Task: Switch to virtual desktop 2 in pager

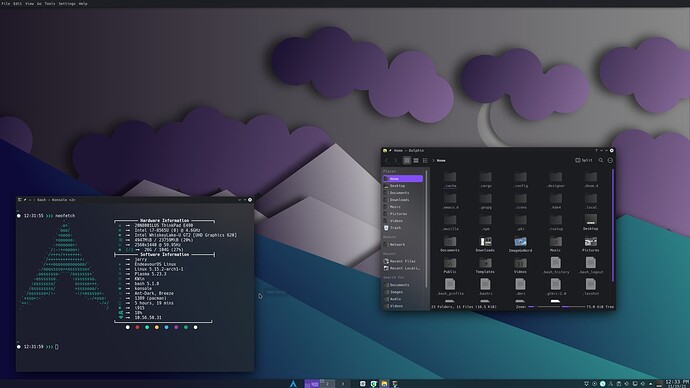Action: click(x=327, y=384)
